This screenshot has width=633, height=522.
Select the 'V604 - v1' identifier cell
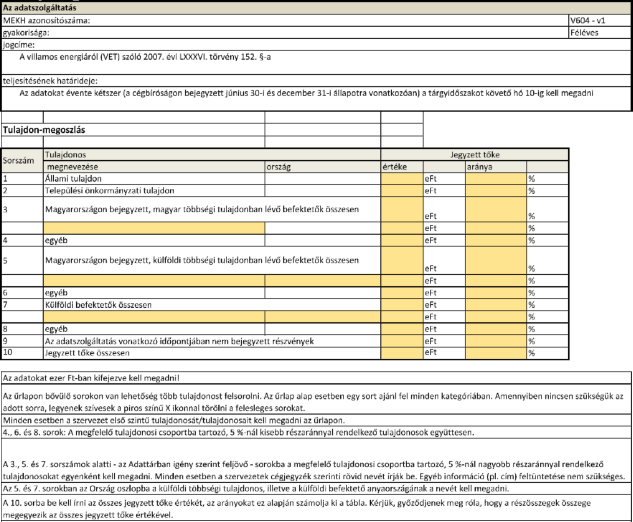599,21
